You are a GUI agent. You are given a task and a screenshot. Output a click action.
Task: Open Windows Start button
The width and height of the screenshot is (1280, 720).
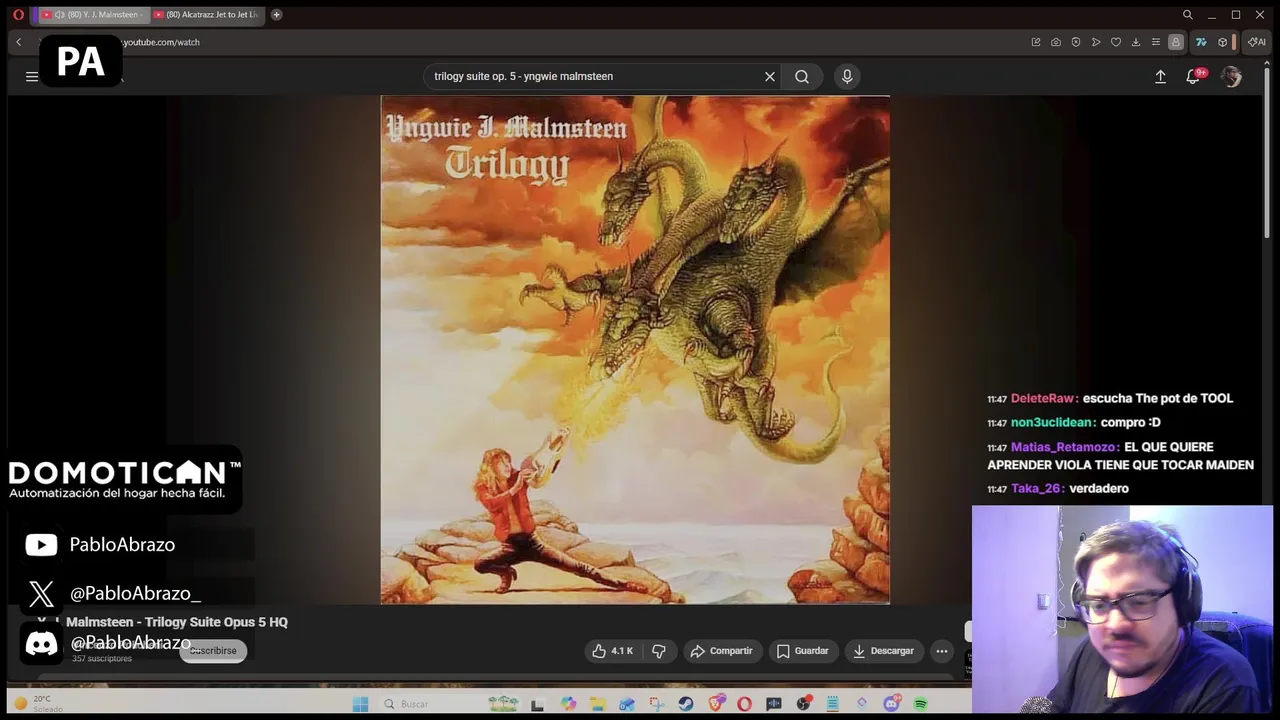[360, 704]
